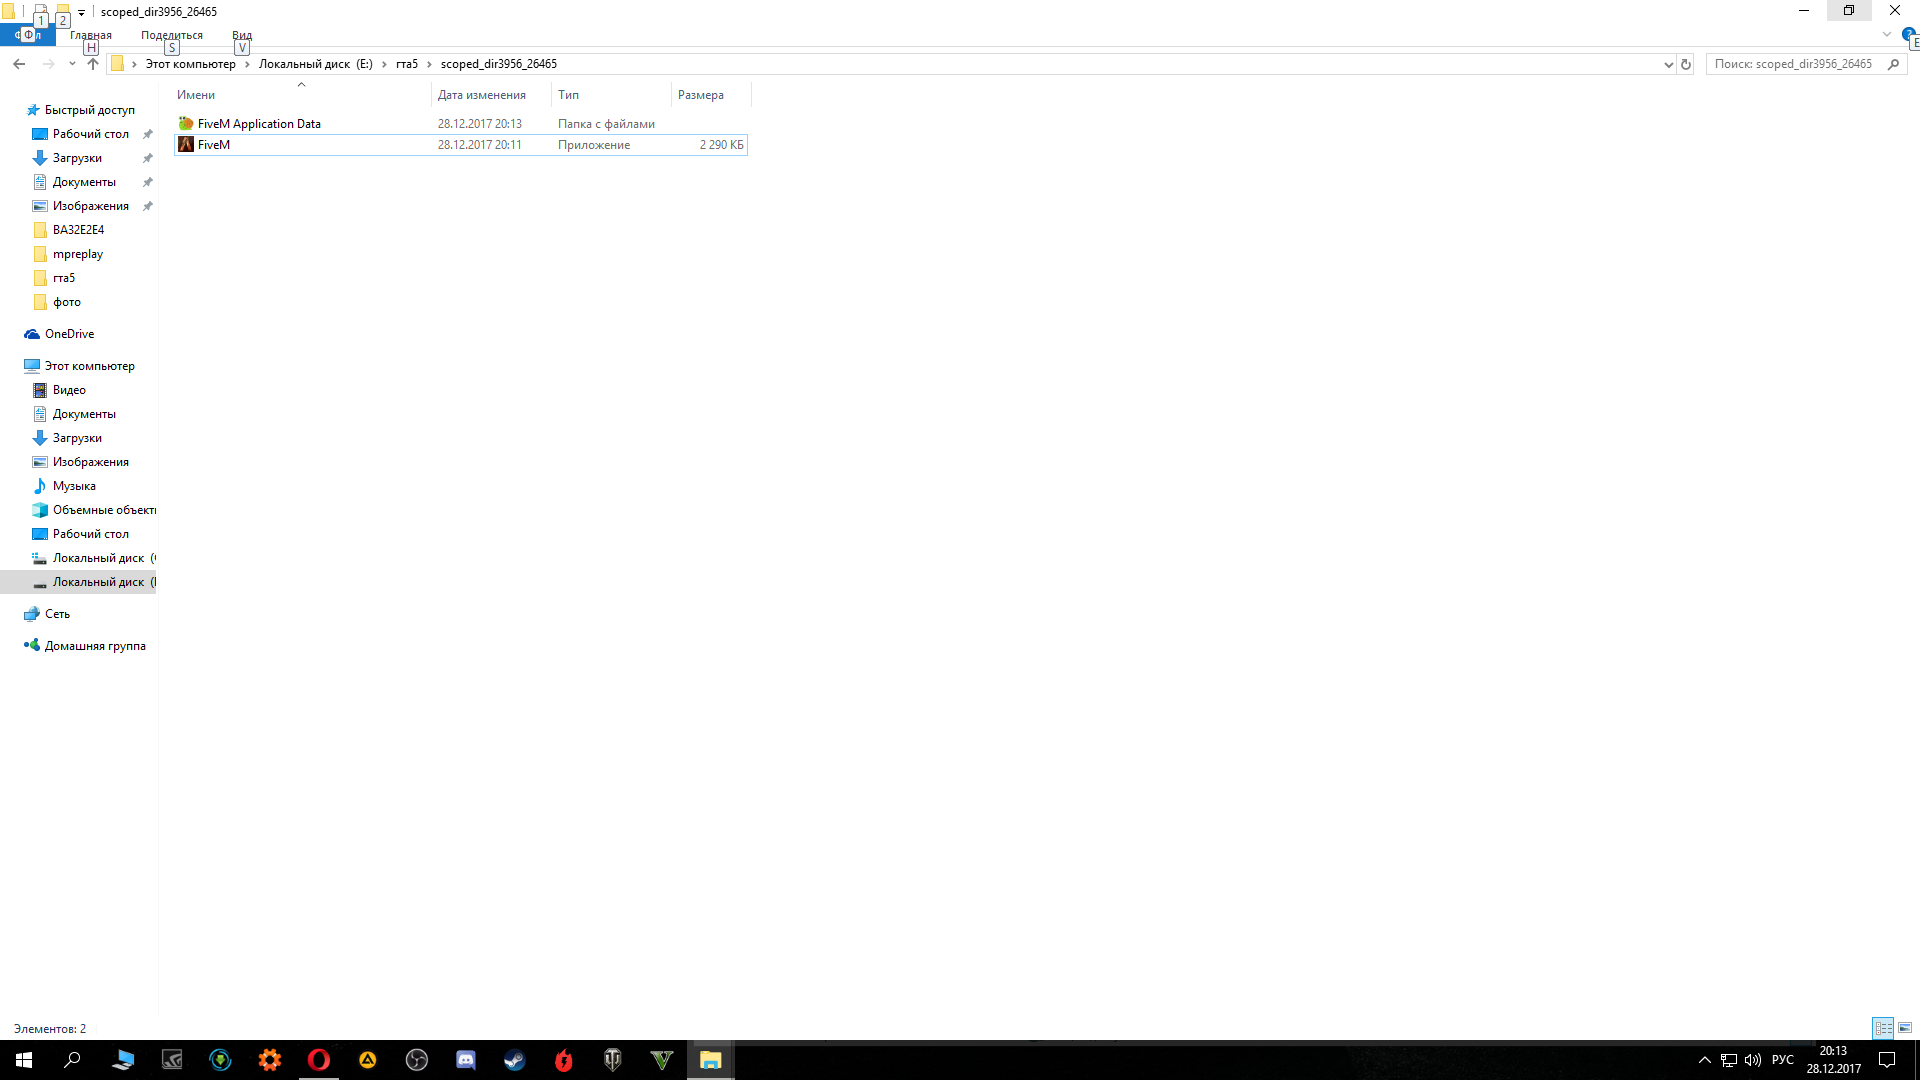Switch to large thumbnails view layout
This screenshot has height=1080, width=1920.
pyautogui.click(x=1904, y=1028)
